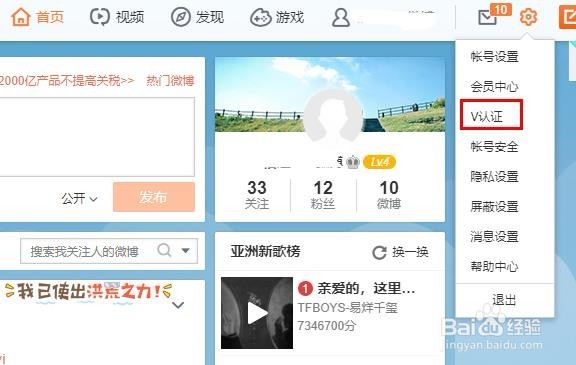Choose V认证 in the dropdown menu
The width and height of the screenshot is (576, 365).
[487, 117]
